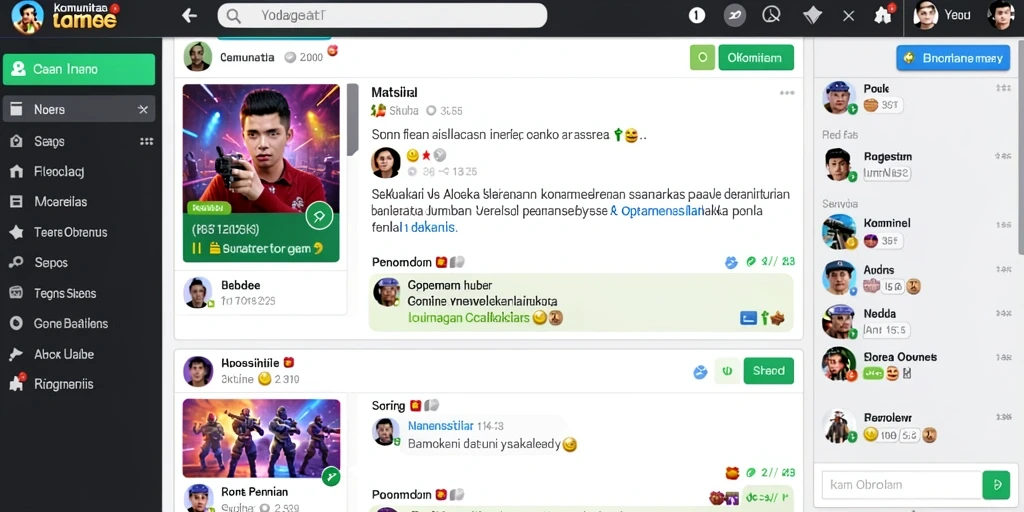Click the light green U button beside Shaed
Screen dimensions: 1024x512
(x=728, y=371)
